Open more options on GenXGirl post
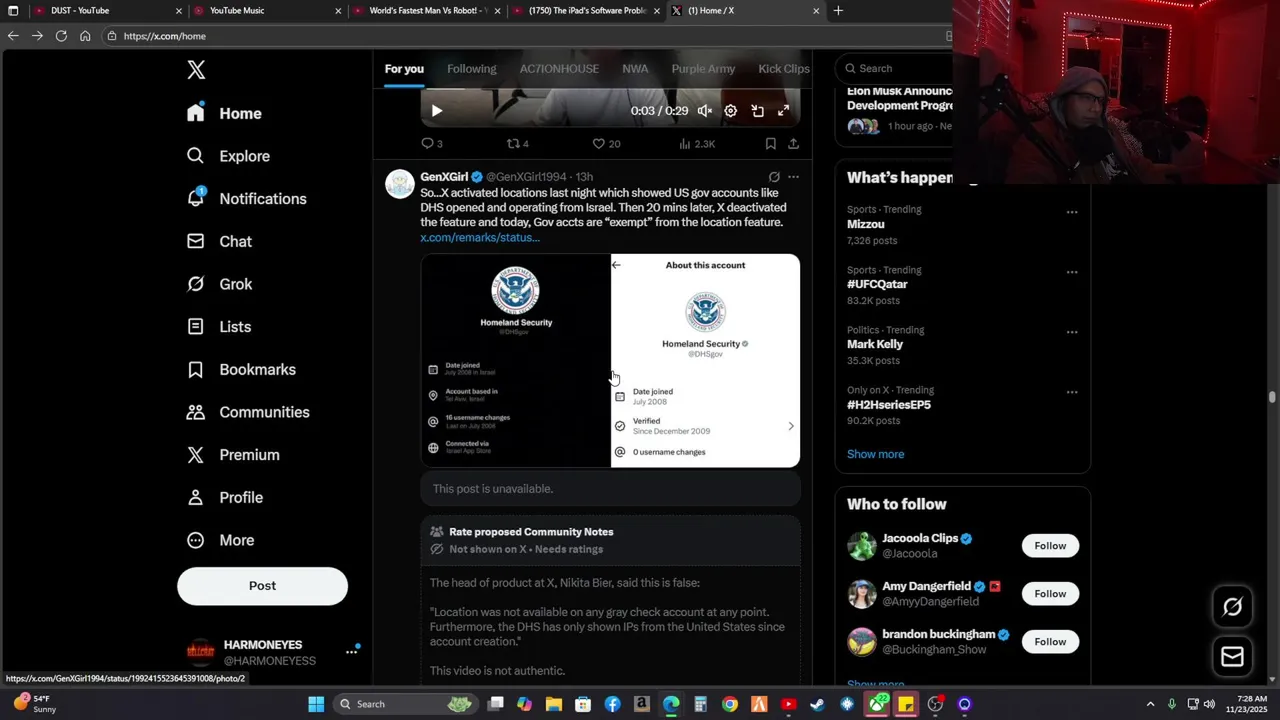The image size is (1280, 720). [x=793, y=177]
